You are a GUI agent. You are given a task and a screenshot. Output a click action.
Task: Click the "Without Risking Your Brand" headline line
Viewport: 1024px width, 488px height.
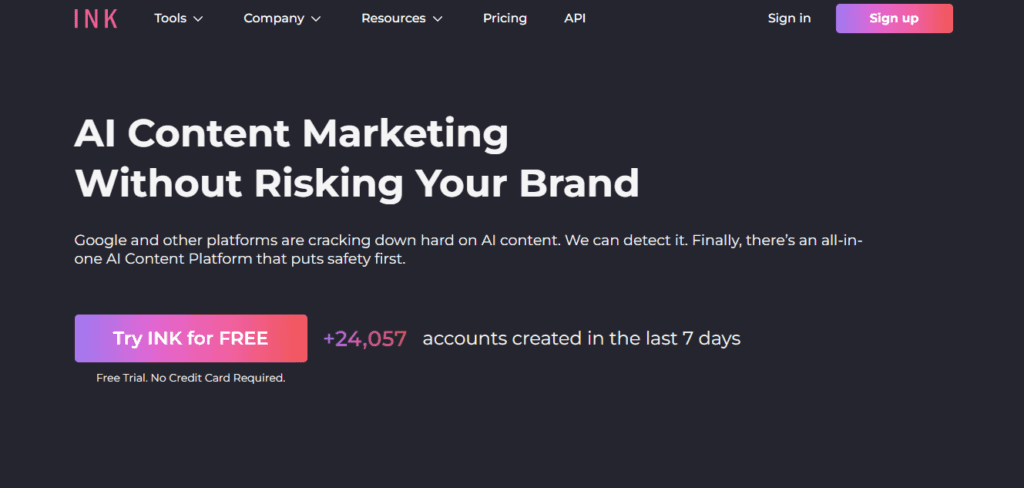tap(356, 183)
